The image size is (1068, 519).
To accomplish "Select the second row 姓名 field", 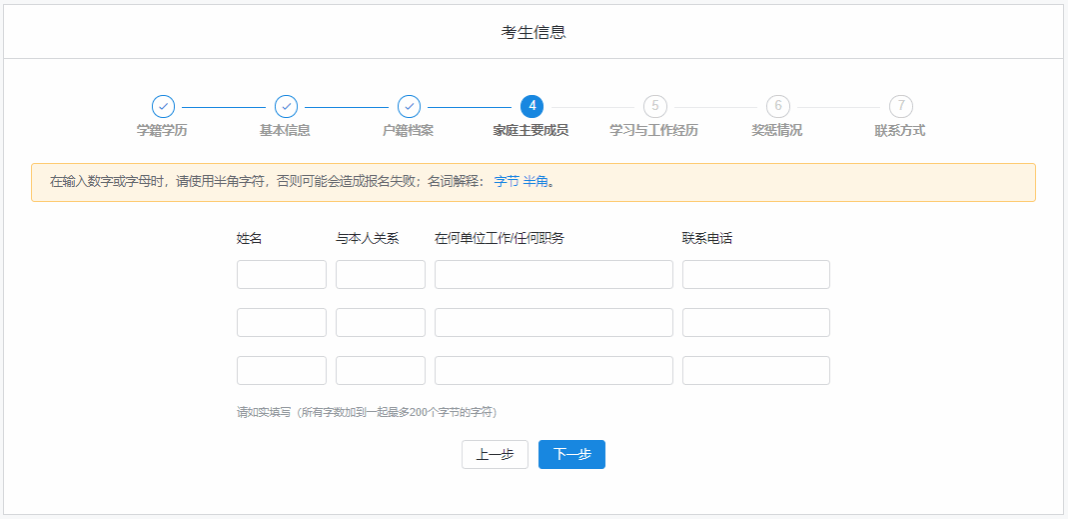I will pyautogui.click(x=281, y=323).
